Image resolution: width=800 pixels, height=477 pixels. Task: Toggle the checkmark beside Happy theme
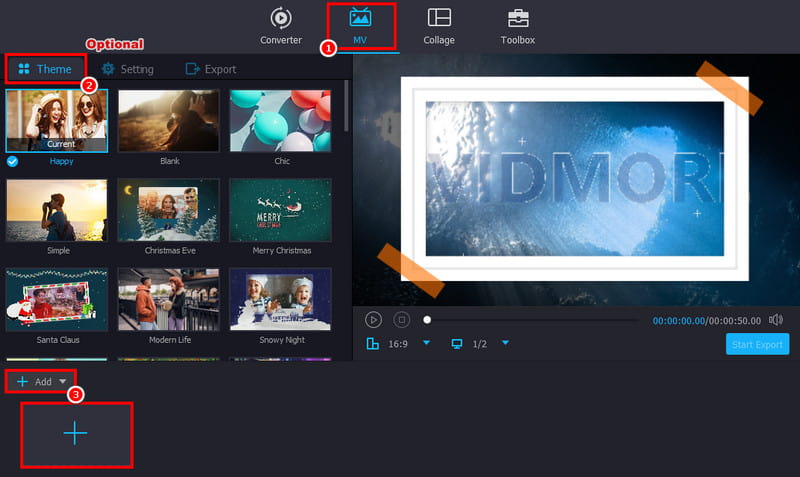pos(12,161)
